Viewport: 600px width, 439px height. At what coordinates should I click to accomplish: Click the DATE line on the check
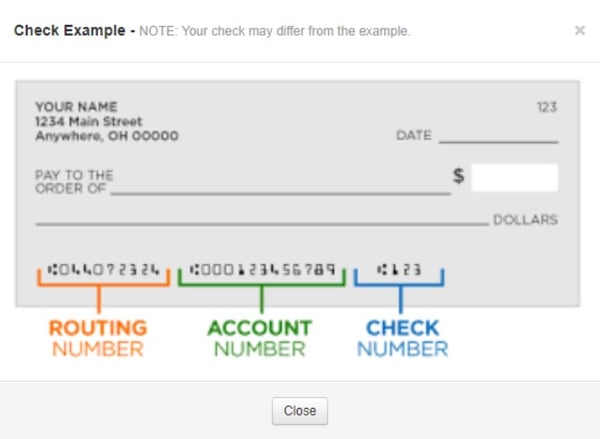click(x=498, y=142)
